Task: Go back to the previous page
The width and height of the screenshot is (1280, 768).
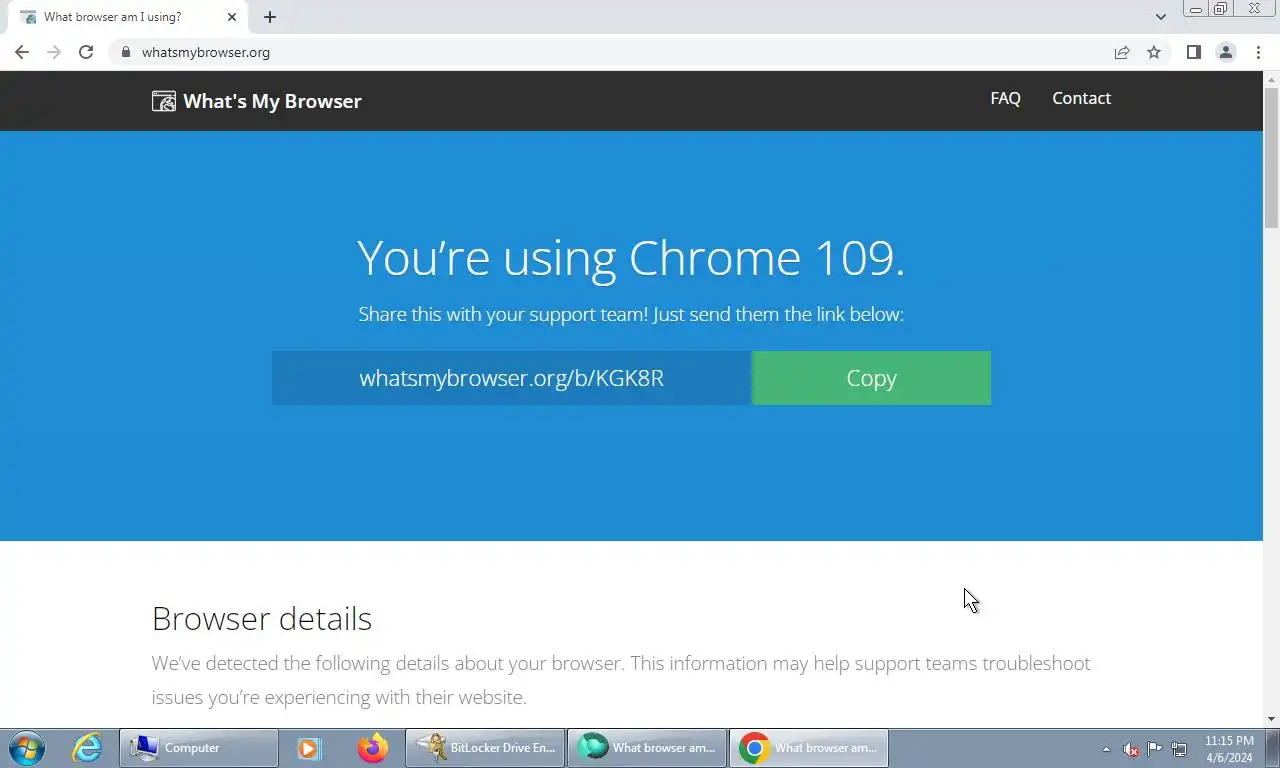Action: tap(22, 52)
